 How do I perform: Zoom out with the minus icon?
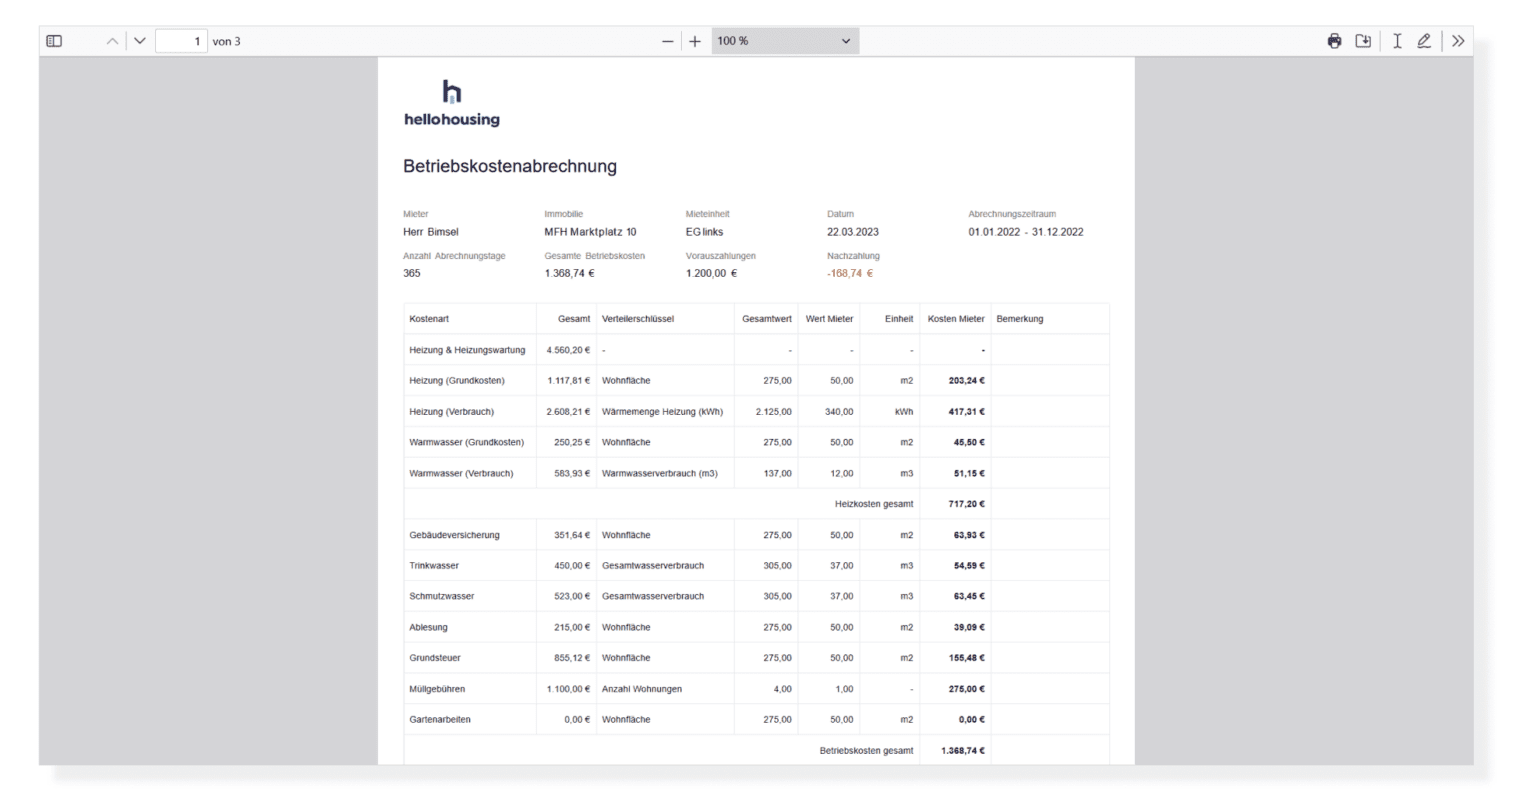point(668,41)
